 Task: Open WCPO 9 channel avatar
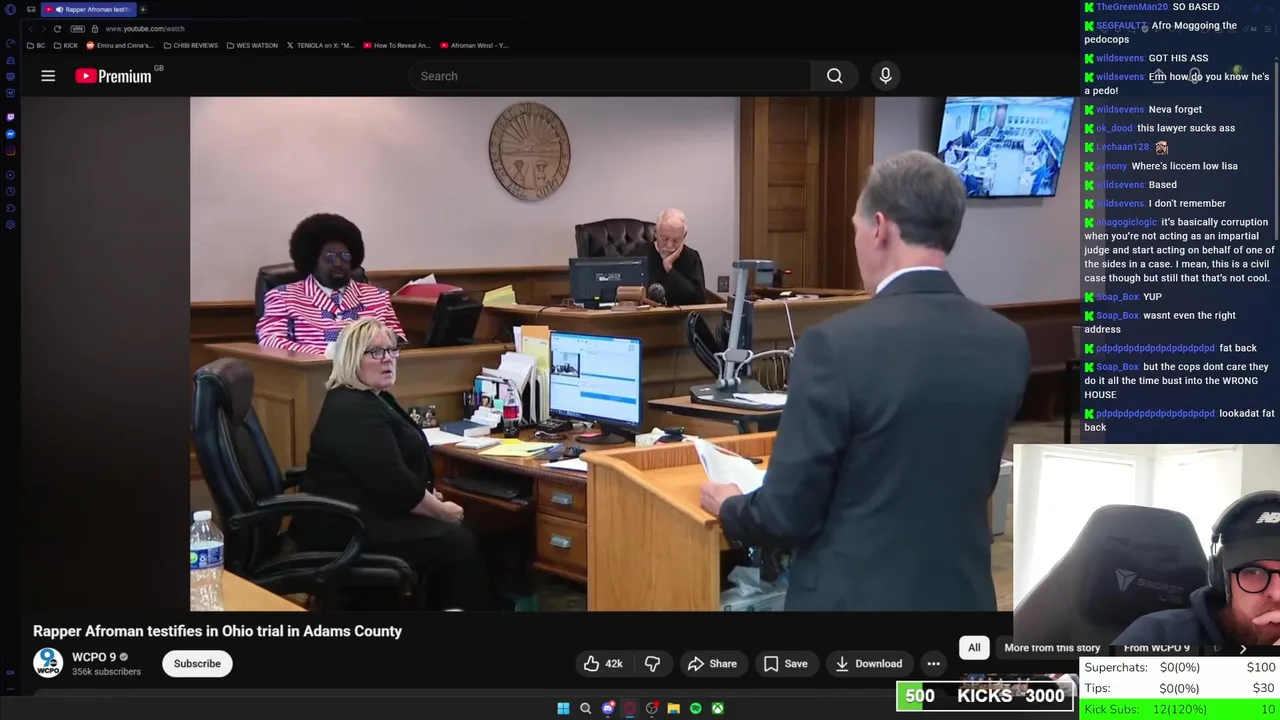tap(48, 663)
